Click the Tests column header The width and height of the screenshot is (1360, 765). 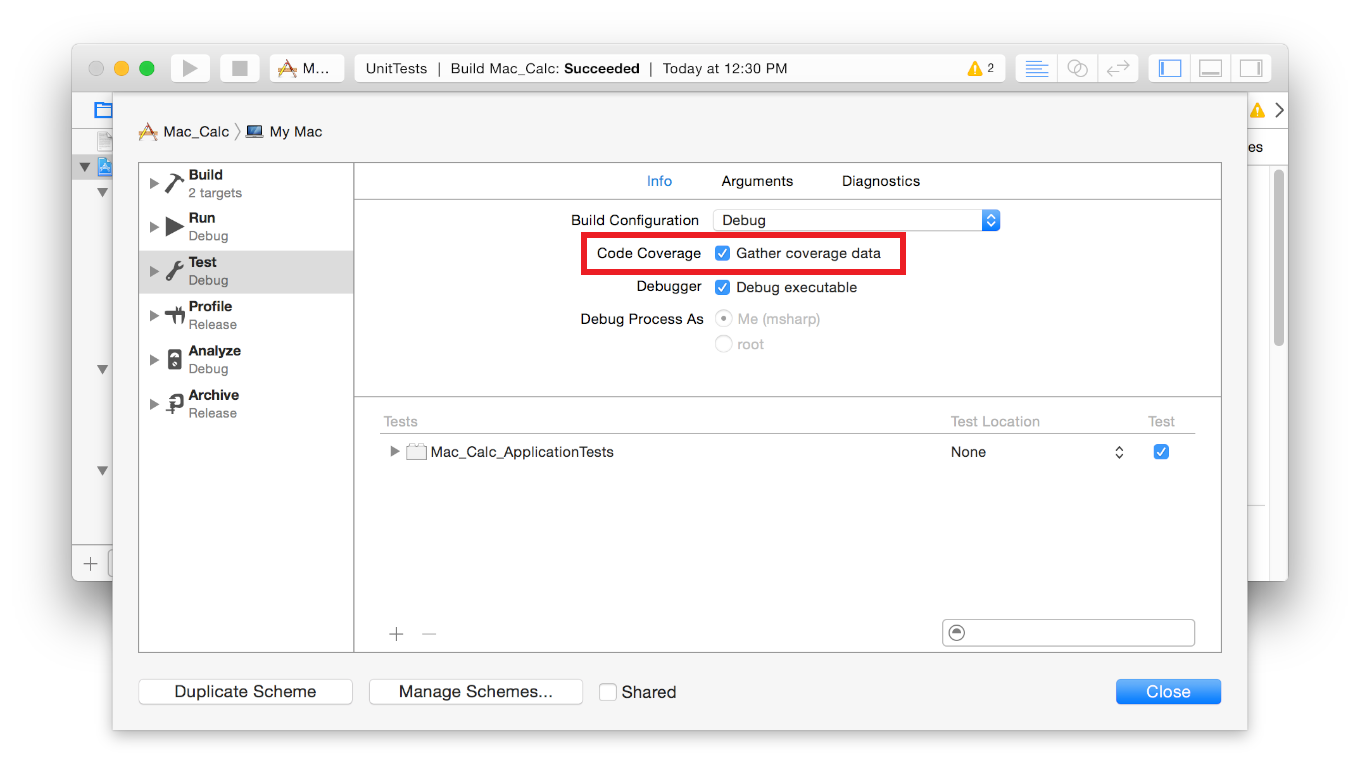[400, 422]
